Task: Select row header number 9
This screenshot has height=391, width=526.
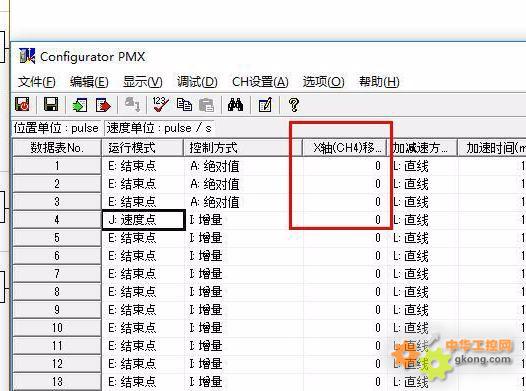Action: point(57,310)
